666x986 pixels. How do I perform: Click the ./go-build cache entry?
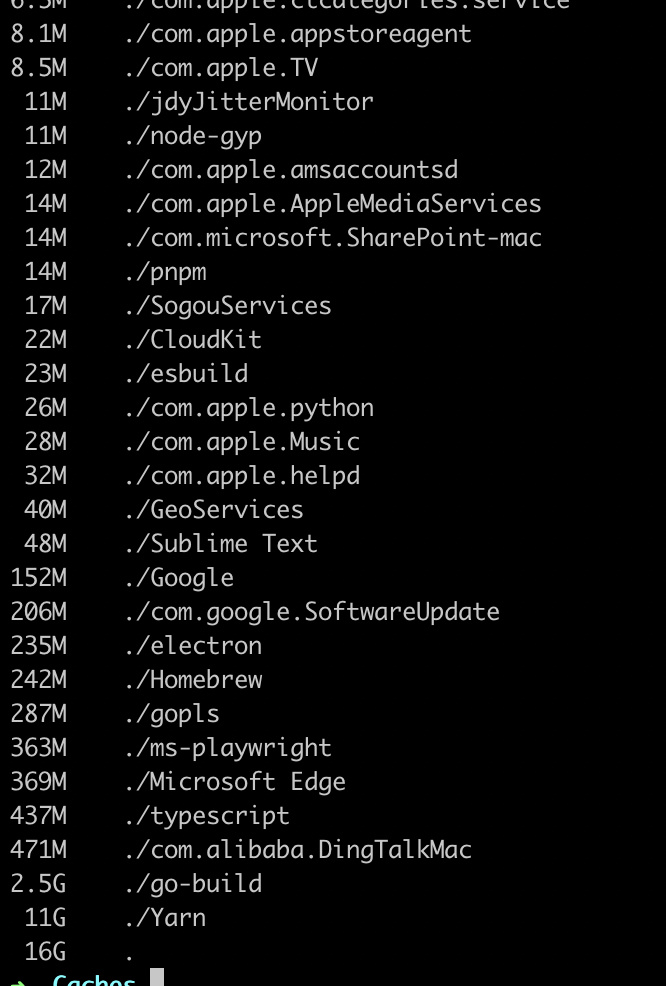(193, 883)
